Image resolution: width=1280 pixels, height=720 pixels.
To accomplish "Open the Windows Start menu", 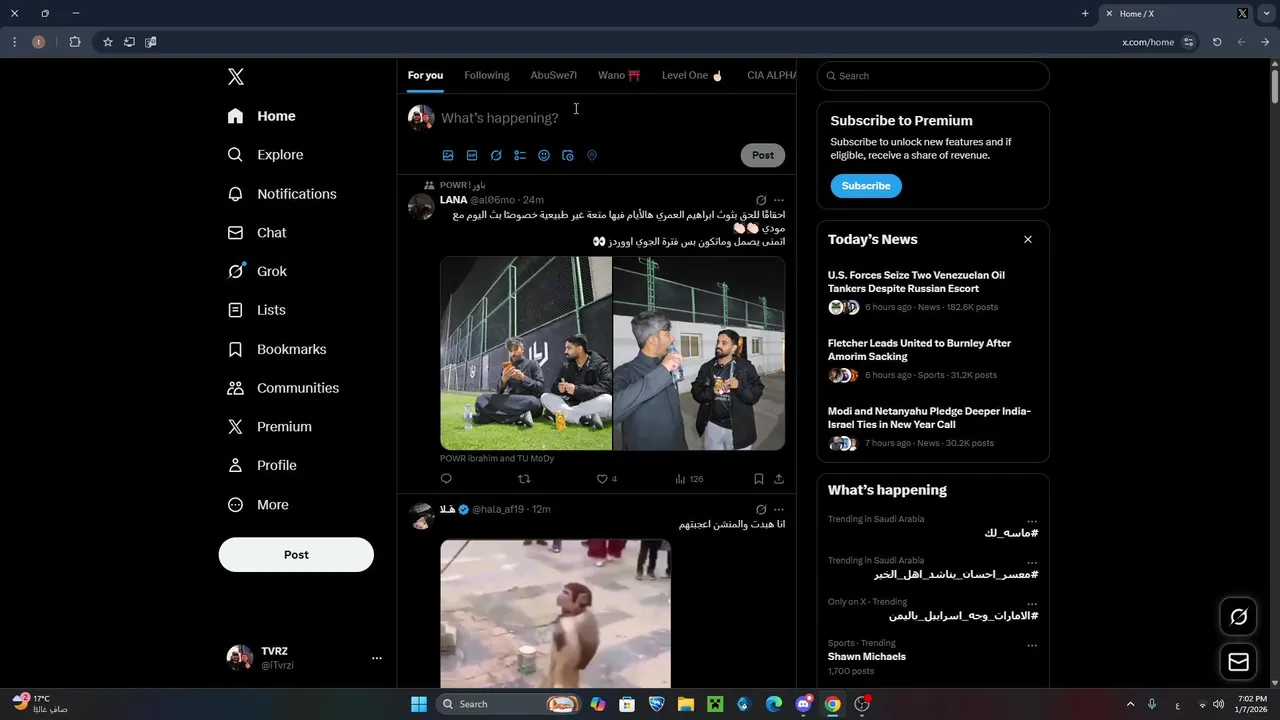I will [419, 704].
